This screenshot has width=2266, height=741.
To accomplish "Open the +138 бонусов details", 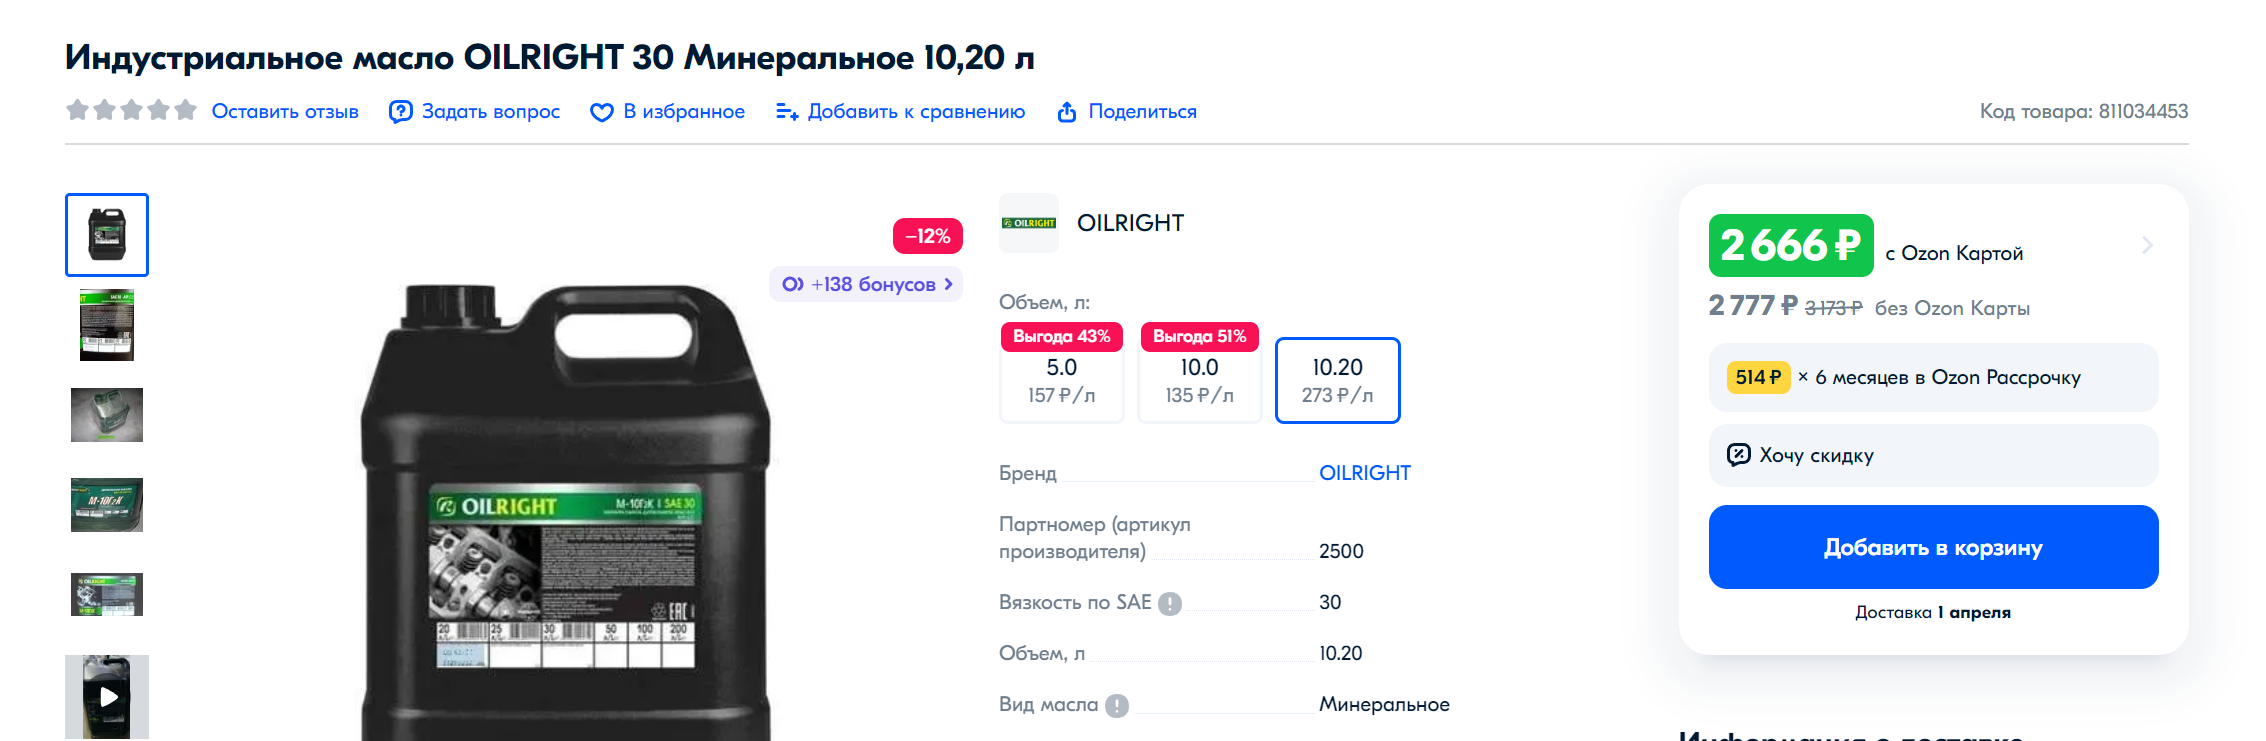I will click(x=866, y=284).
